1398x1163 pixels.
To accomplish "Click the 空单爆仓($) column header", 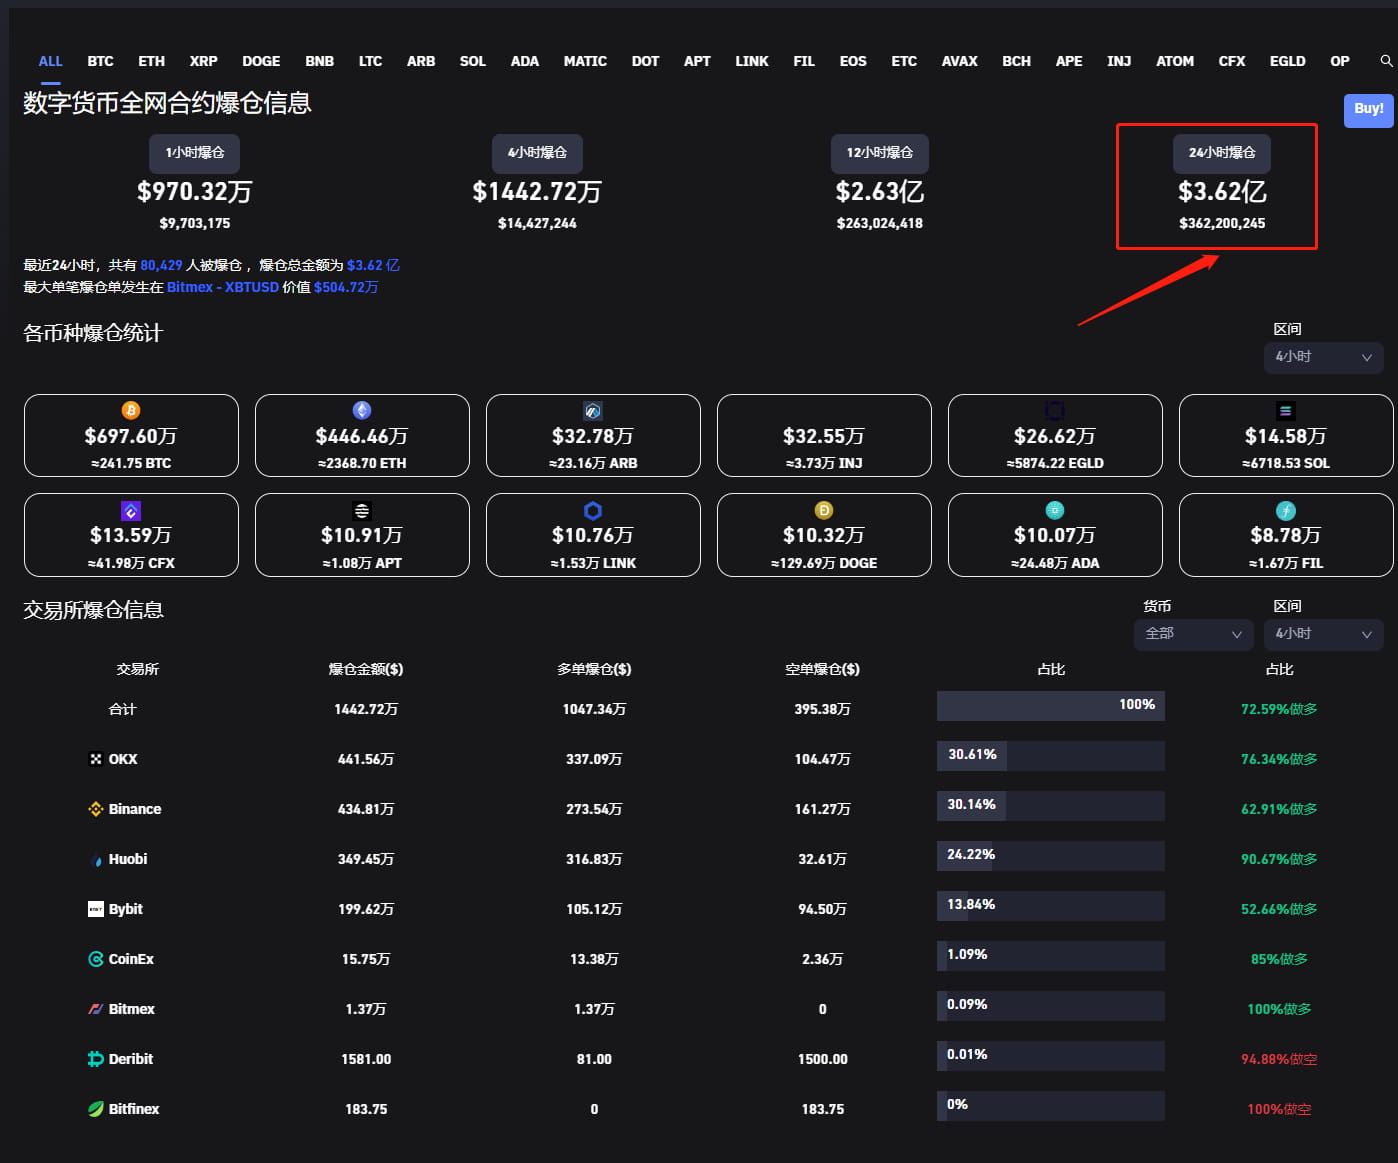I will click(x=822, y=669).
